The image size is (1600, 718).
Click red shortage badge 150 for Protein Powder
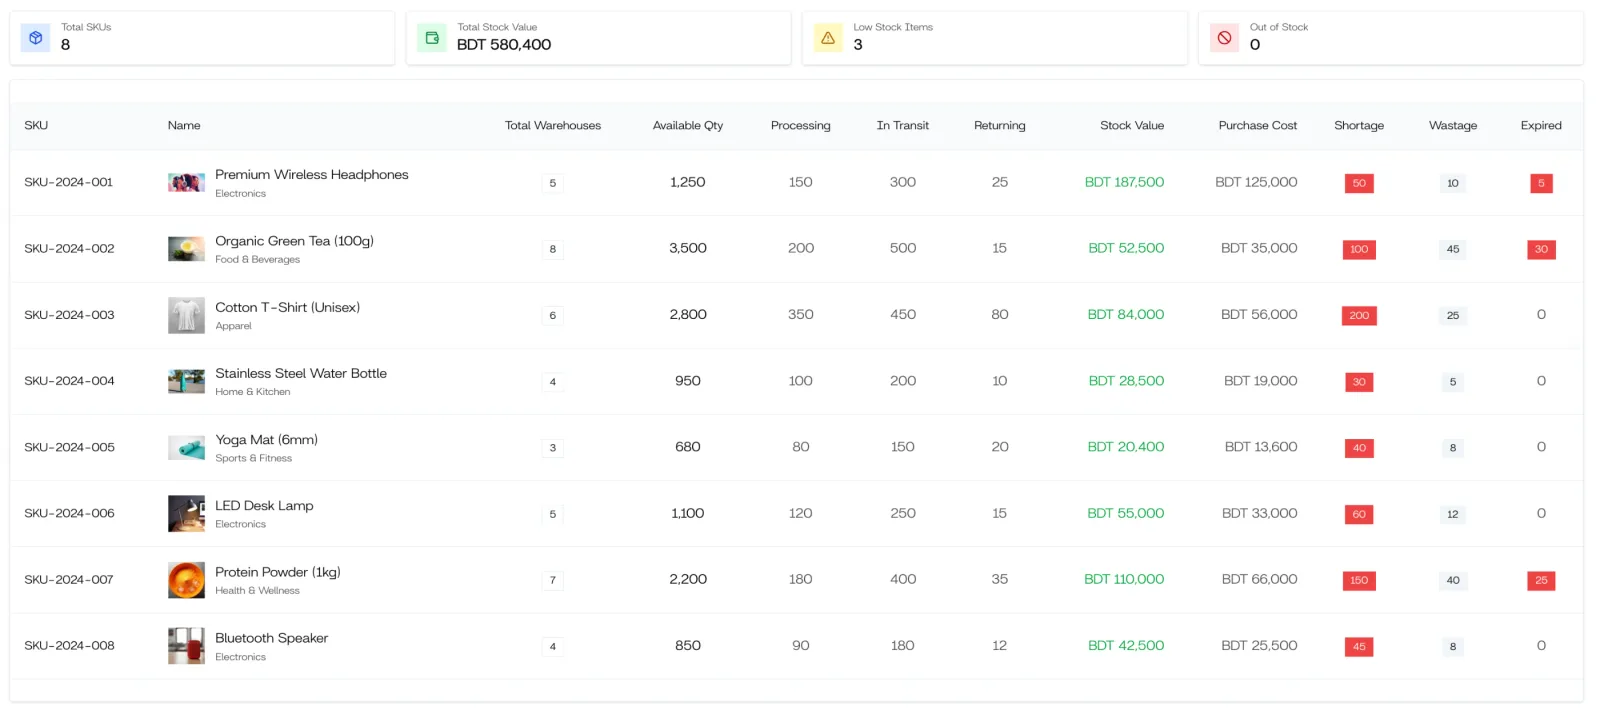pos(1359,580)
